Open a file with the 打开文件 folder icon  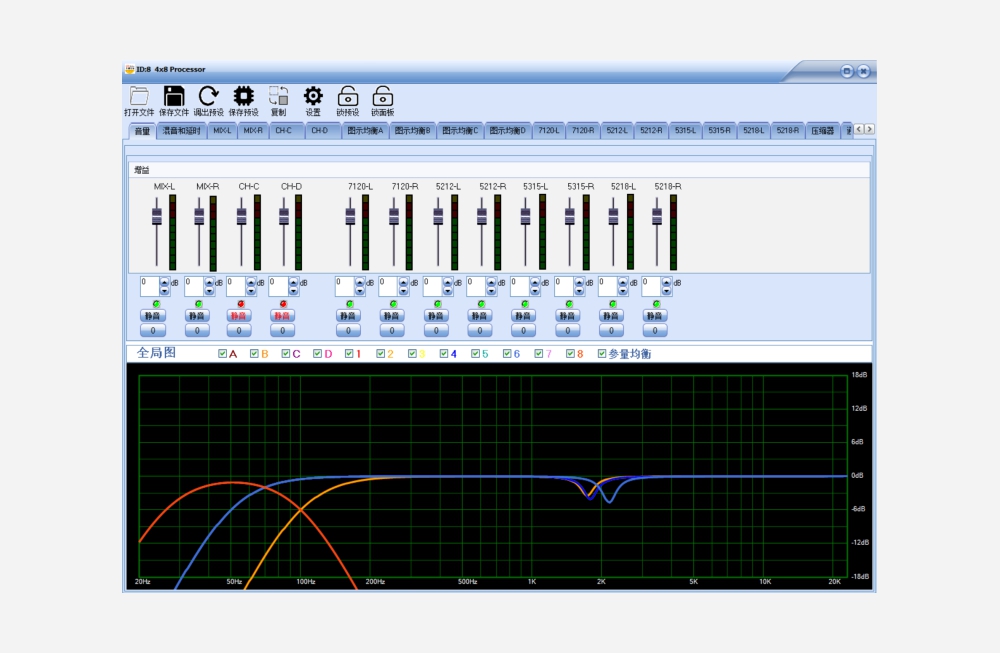[x=139, y=96]
